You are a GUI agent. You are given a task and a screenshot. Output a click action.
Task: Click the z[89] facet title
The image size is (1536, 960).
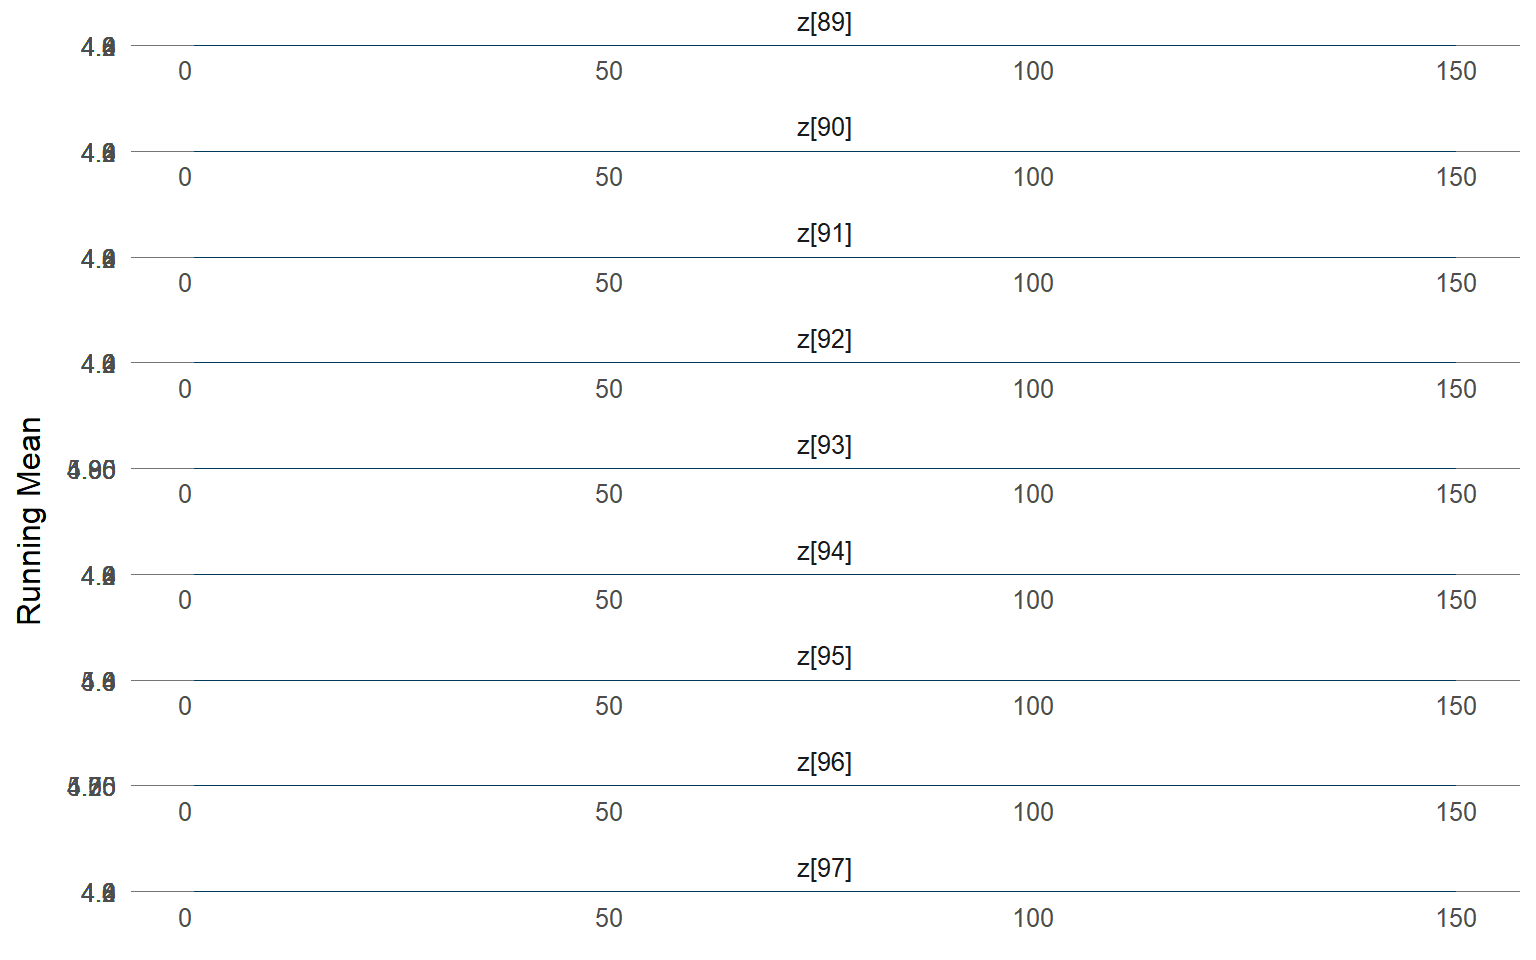pyautogui.click(x=824, y=22)
